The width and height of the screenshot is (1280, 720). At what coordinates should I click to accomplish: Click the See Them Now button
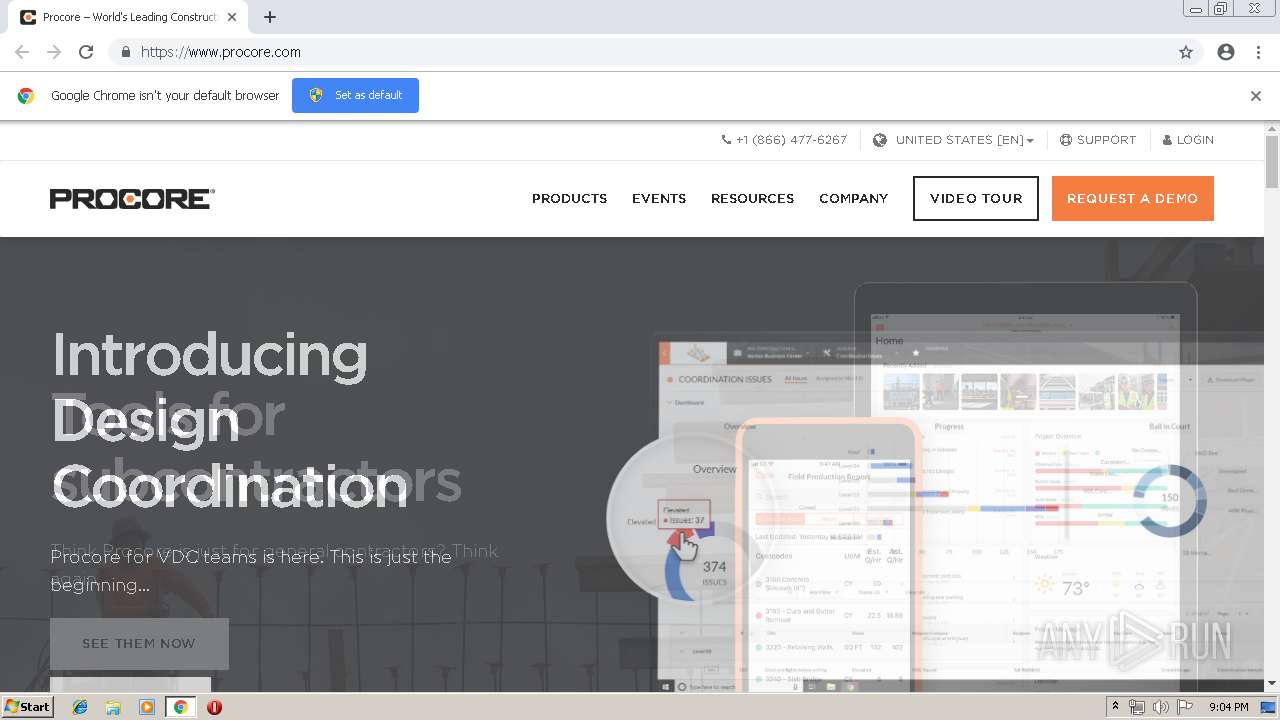(139, 643)
